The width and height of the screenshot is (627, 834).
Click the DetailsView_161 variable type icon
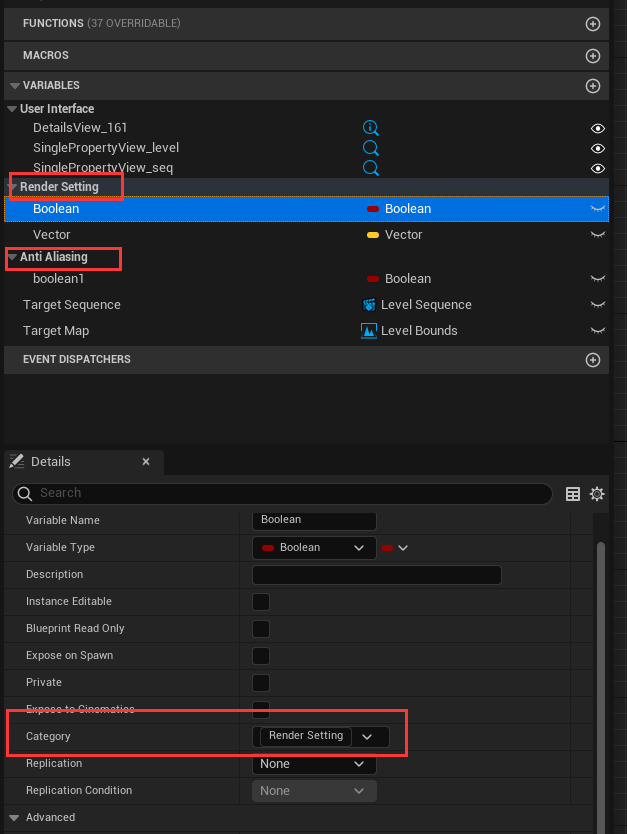[370, 128]
